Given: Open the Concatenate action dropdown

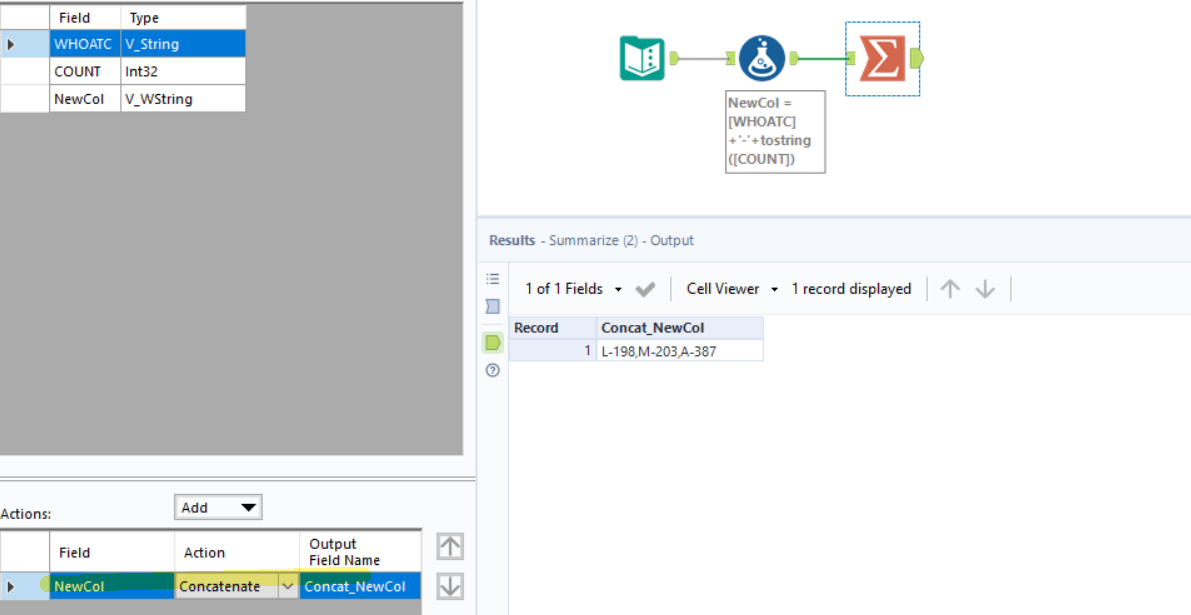Looking at the screenshot, I should point(288,586).
